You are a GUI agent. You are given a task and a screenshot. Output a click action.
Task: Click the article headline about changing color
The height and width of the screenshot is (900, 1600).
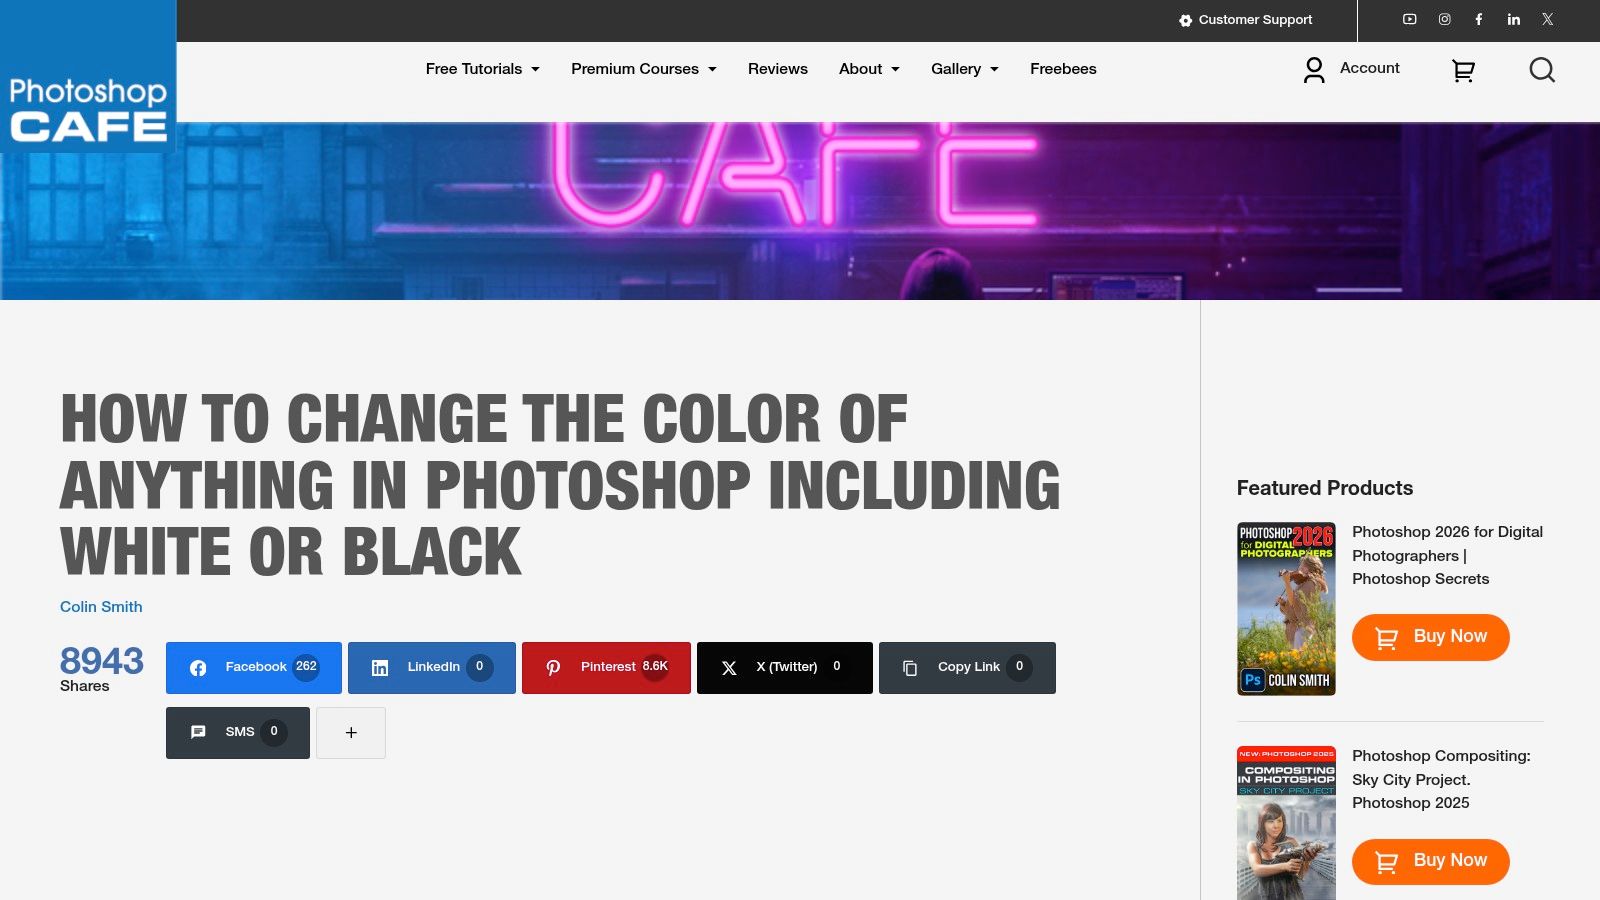coord(560,485)
